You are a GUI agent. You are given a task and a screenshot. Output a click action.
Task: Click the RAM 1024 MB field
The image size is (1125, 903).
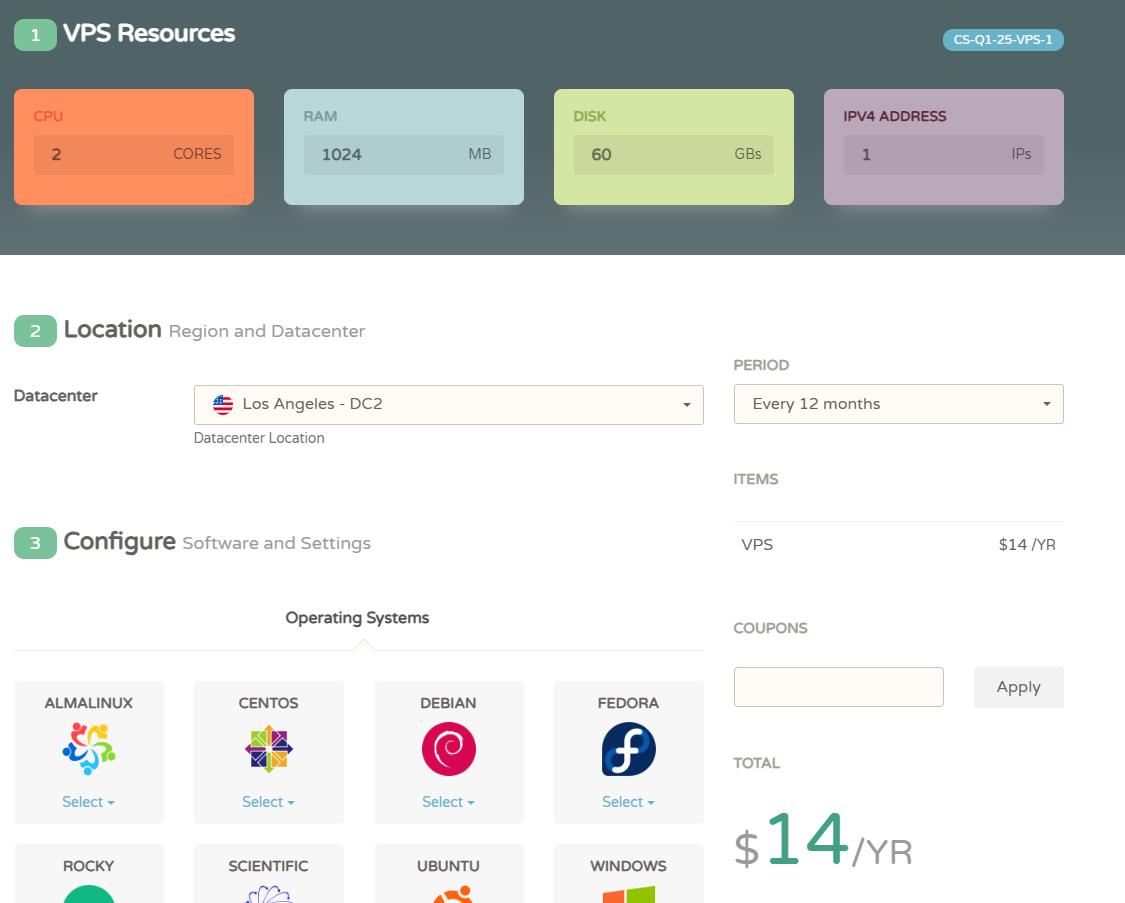tap(403, 155)
